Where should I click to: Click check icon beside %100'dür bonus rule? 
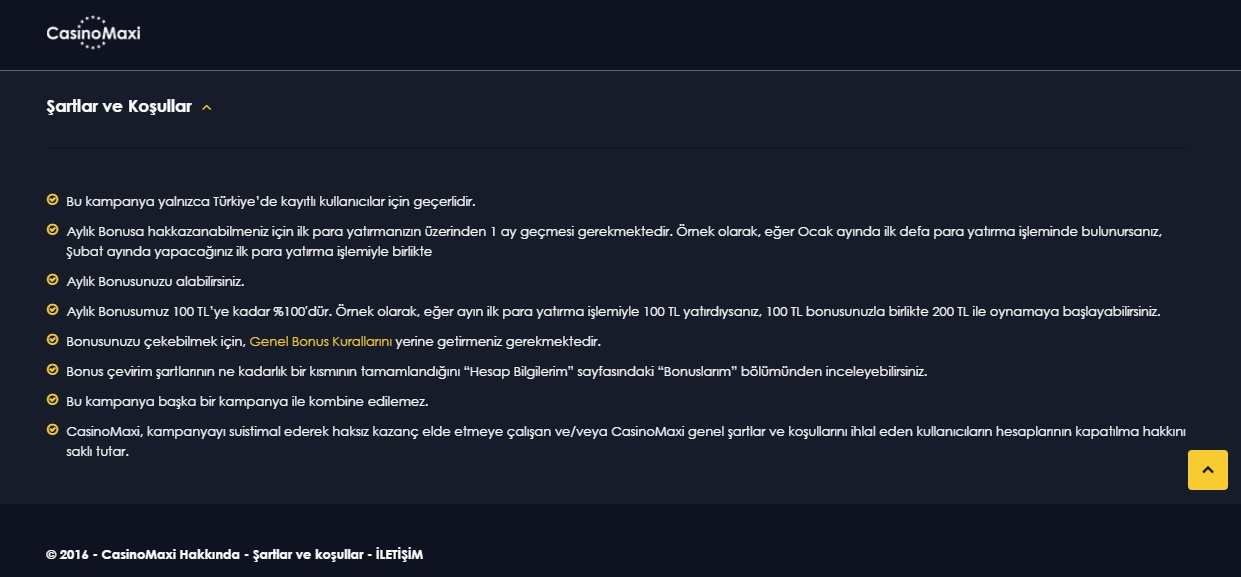click(52, 310)
